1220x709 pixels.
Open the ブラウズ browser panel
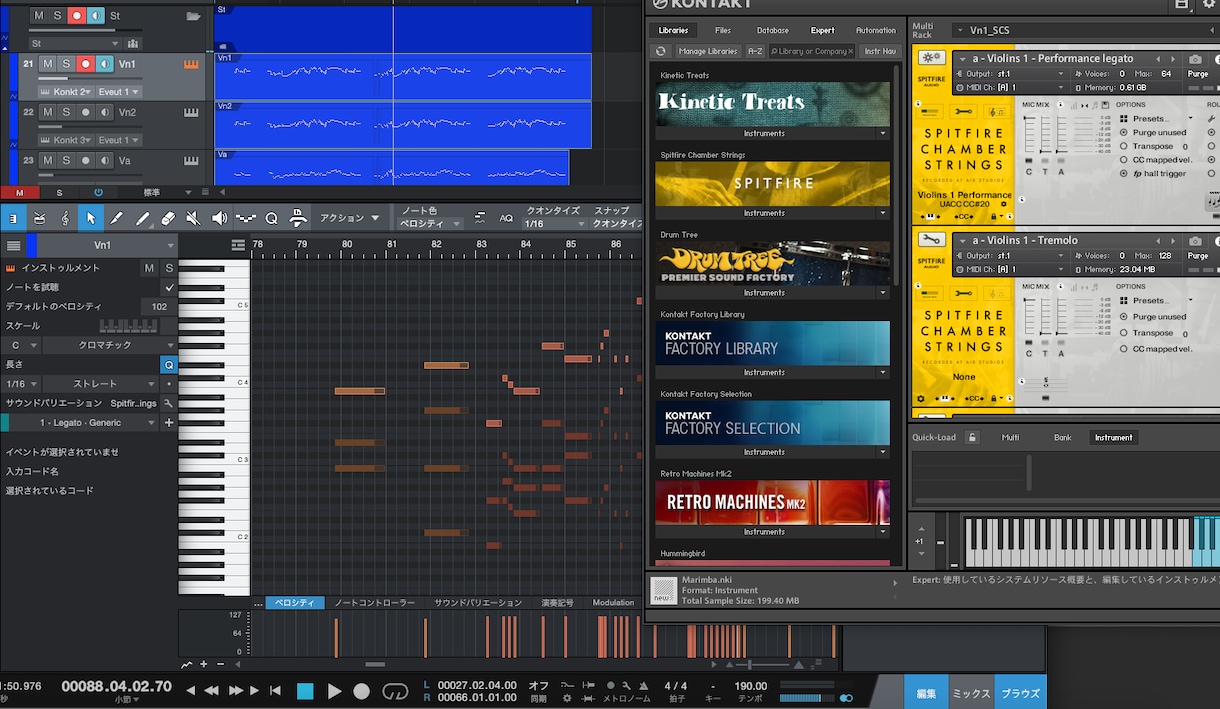click(x=1020, y=692)
